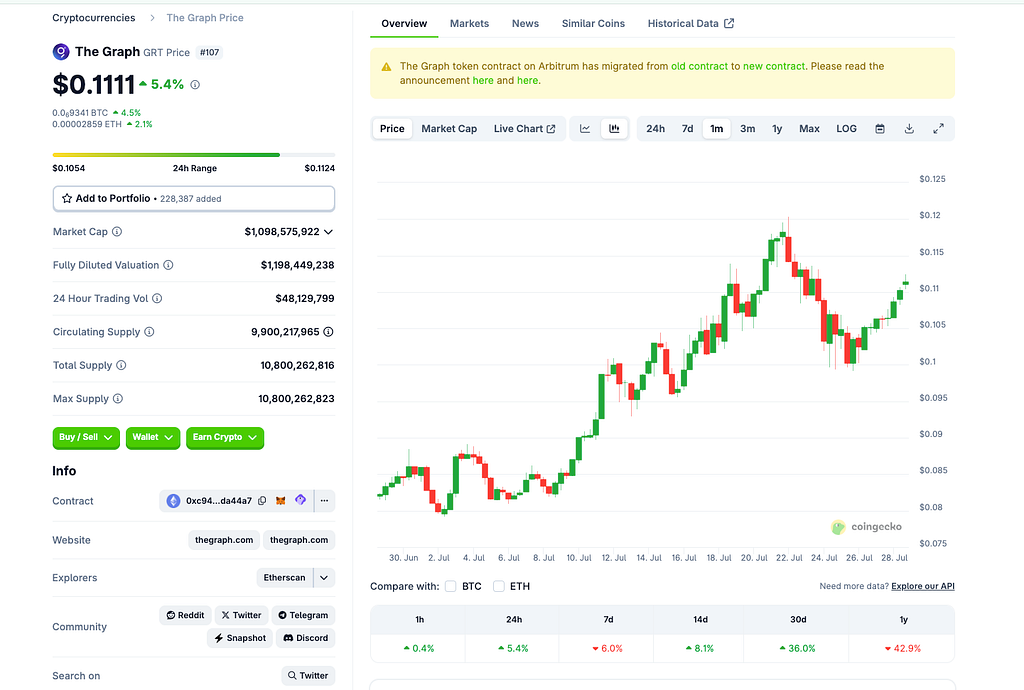
Task: Add token to MetaMask fox icon
Action: click(x=281, y=501)
